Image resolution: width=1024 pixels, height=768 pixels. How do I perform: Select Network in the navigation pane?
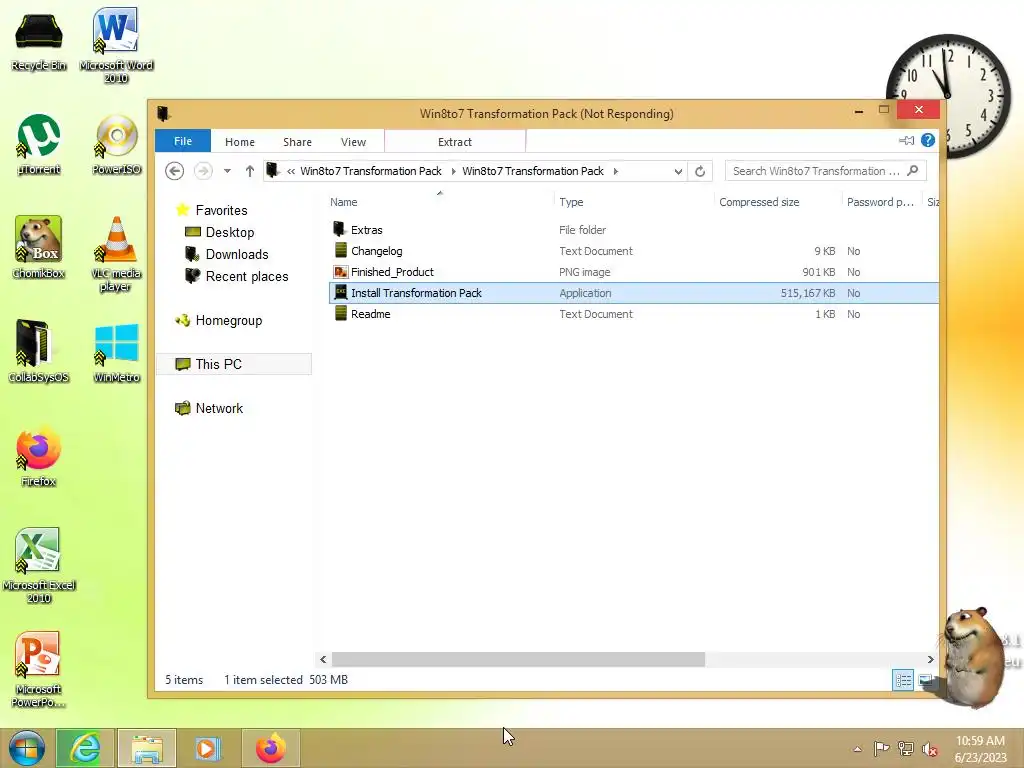(219, 408)
